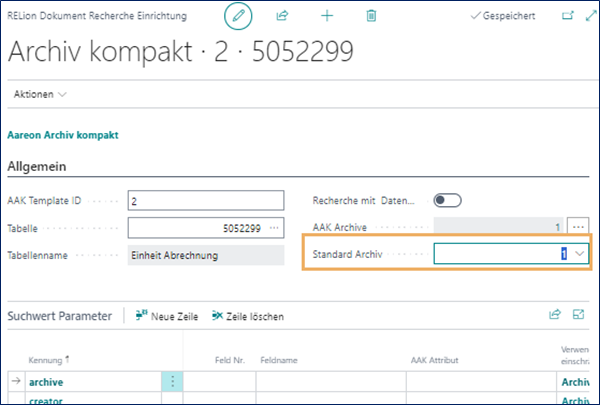Open Standard Archiv dropdown arrow
This screenshot has height=405, width=600.
click(x=579, y=255)
